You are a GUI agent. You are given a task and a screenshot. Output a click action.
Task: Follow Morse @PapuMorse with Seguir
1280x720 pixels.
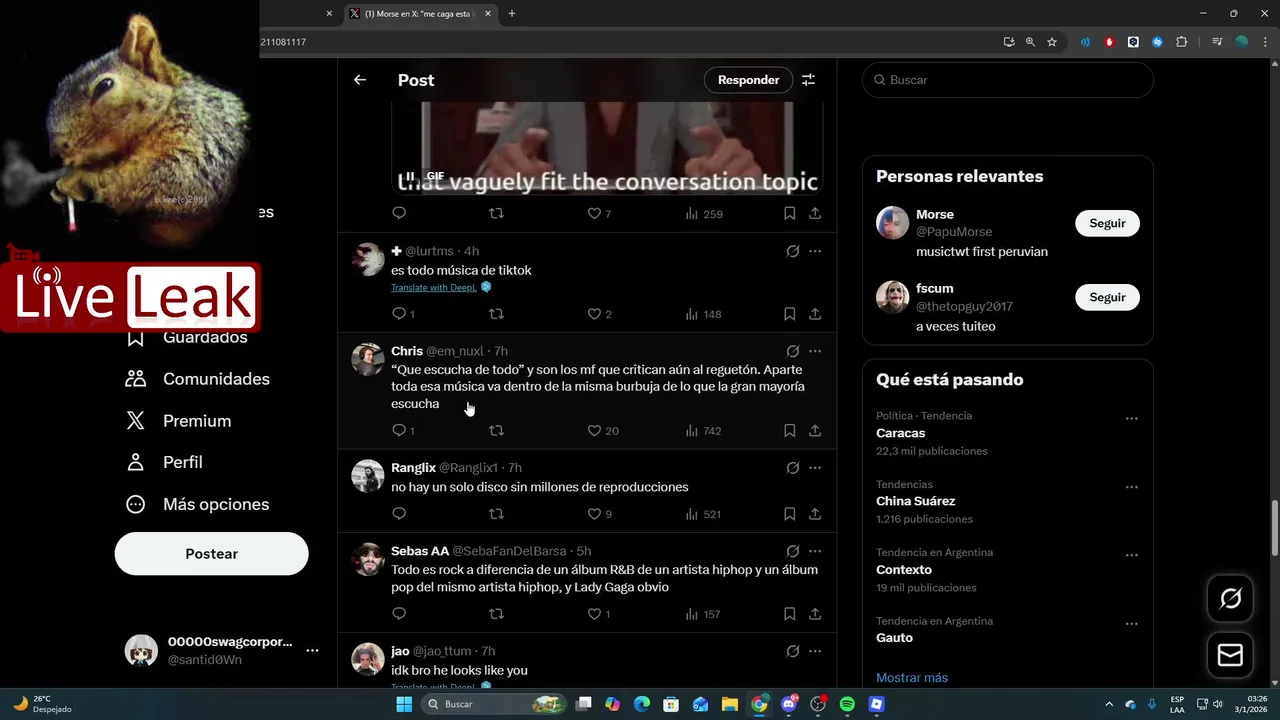click(1107, 223)
